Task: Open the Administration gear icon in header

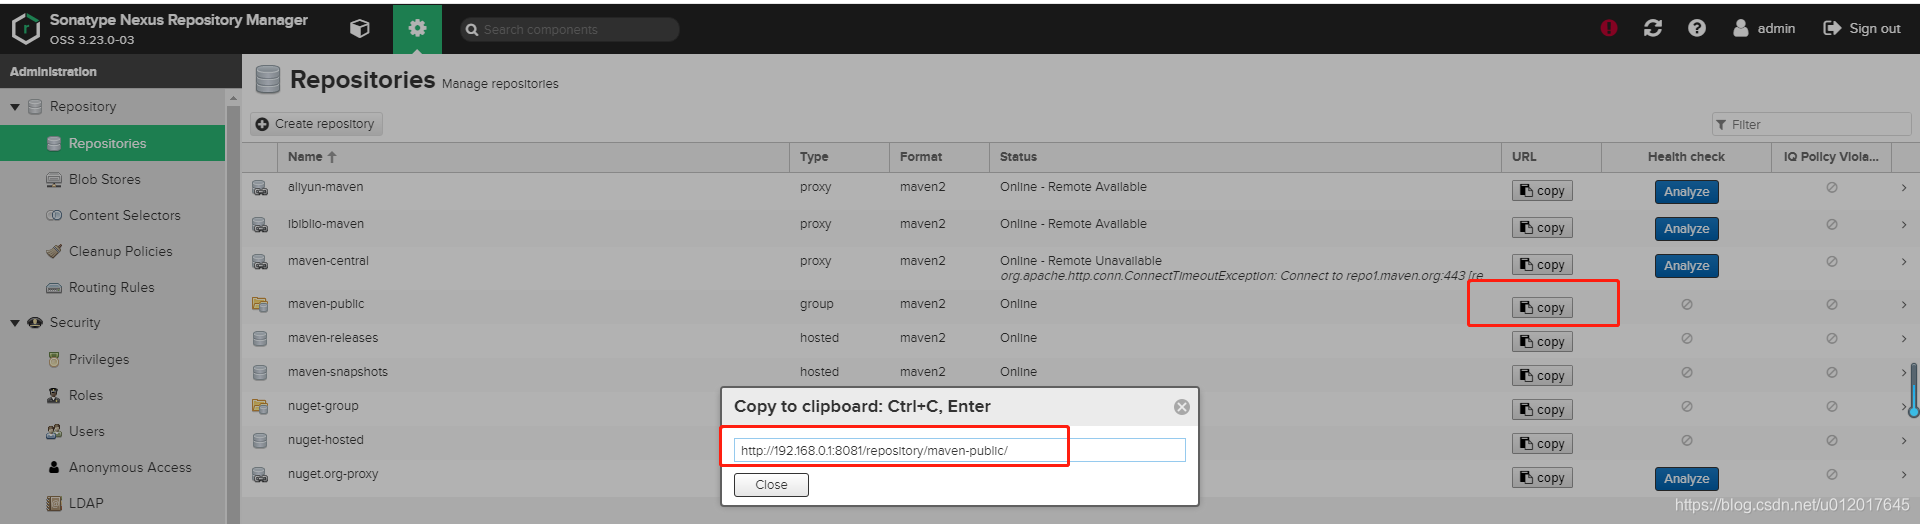Action: [x=417, y=29]
